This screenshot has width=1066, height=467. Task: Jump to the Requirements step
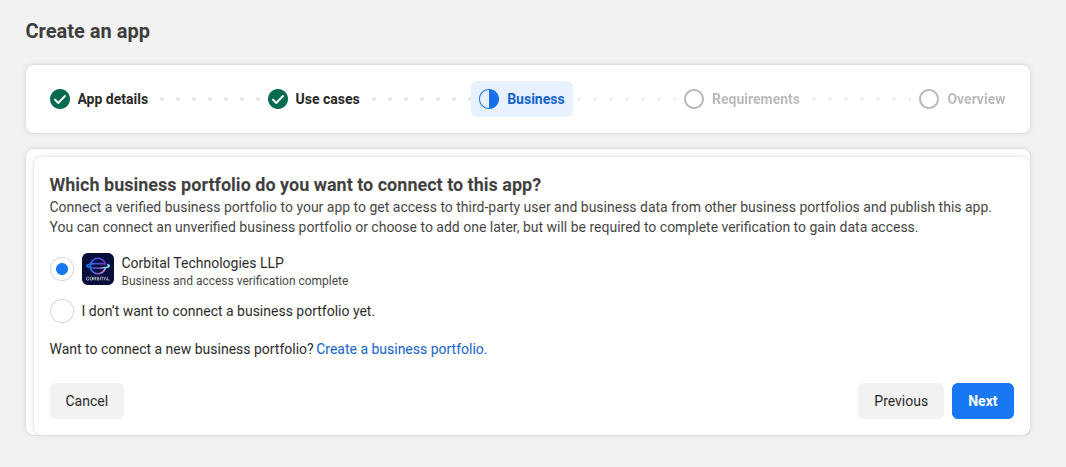coord(755,99)
